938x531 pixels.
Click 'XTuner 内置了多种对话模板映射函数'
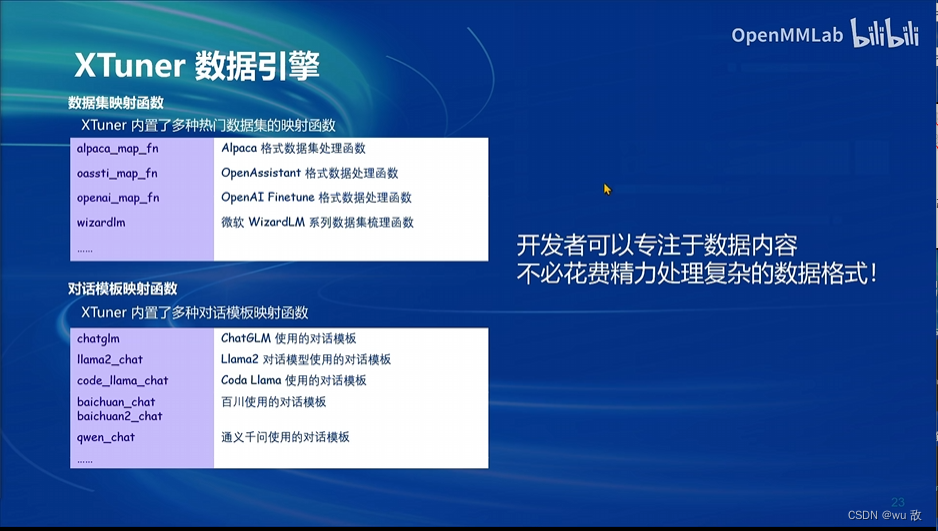(194, 313)
